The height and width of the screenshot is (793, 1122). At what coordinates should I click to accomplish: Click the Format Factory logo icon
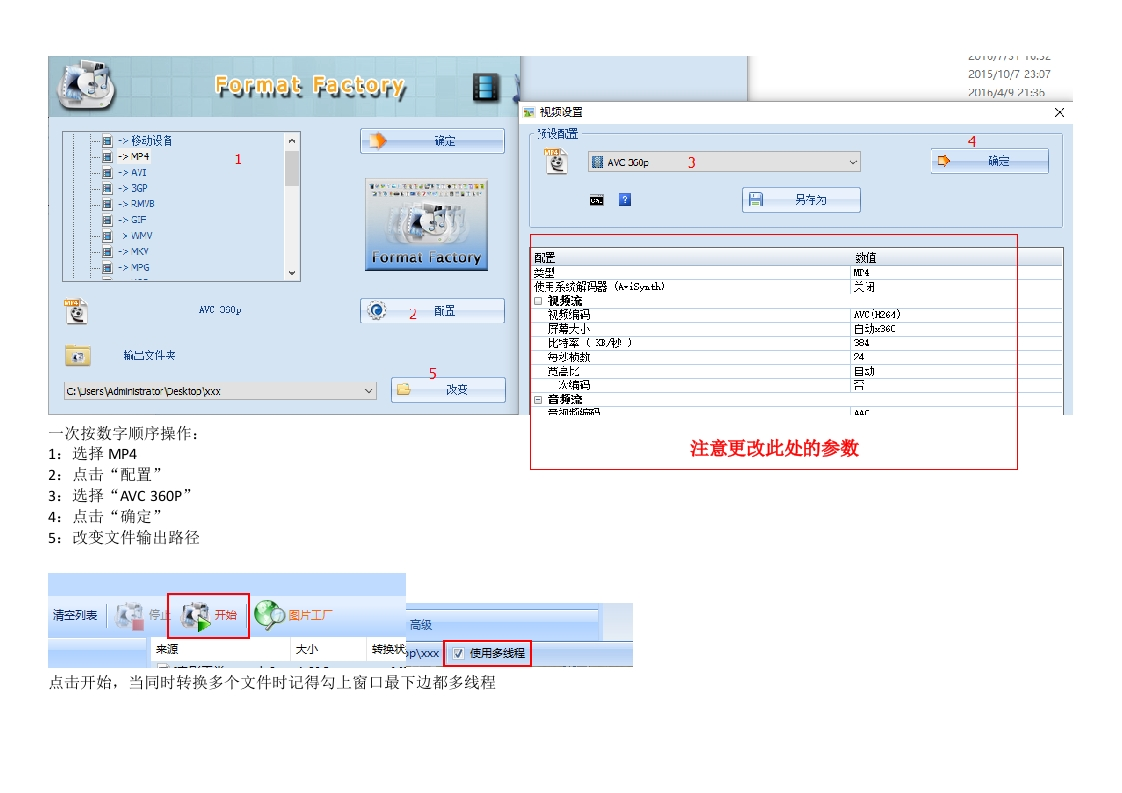coord(87,84)
